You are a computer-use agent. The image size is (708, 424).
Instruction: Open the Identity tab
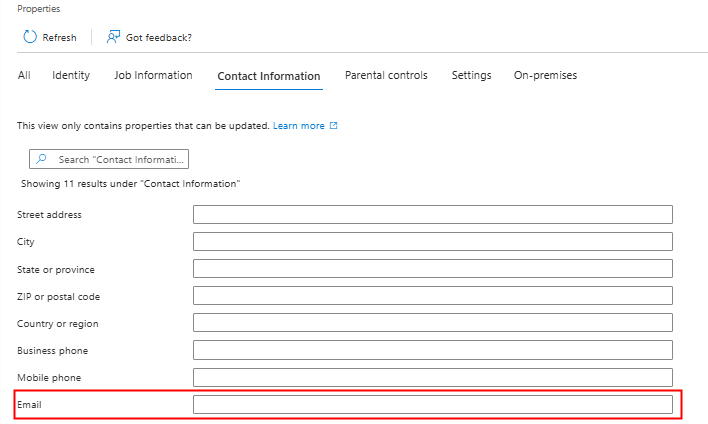tap(71, 76)
